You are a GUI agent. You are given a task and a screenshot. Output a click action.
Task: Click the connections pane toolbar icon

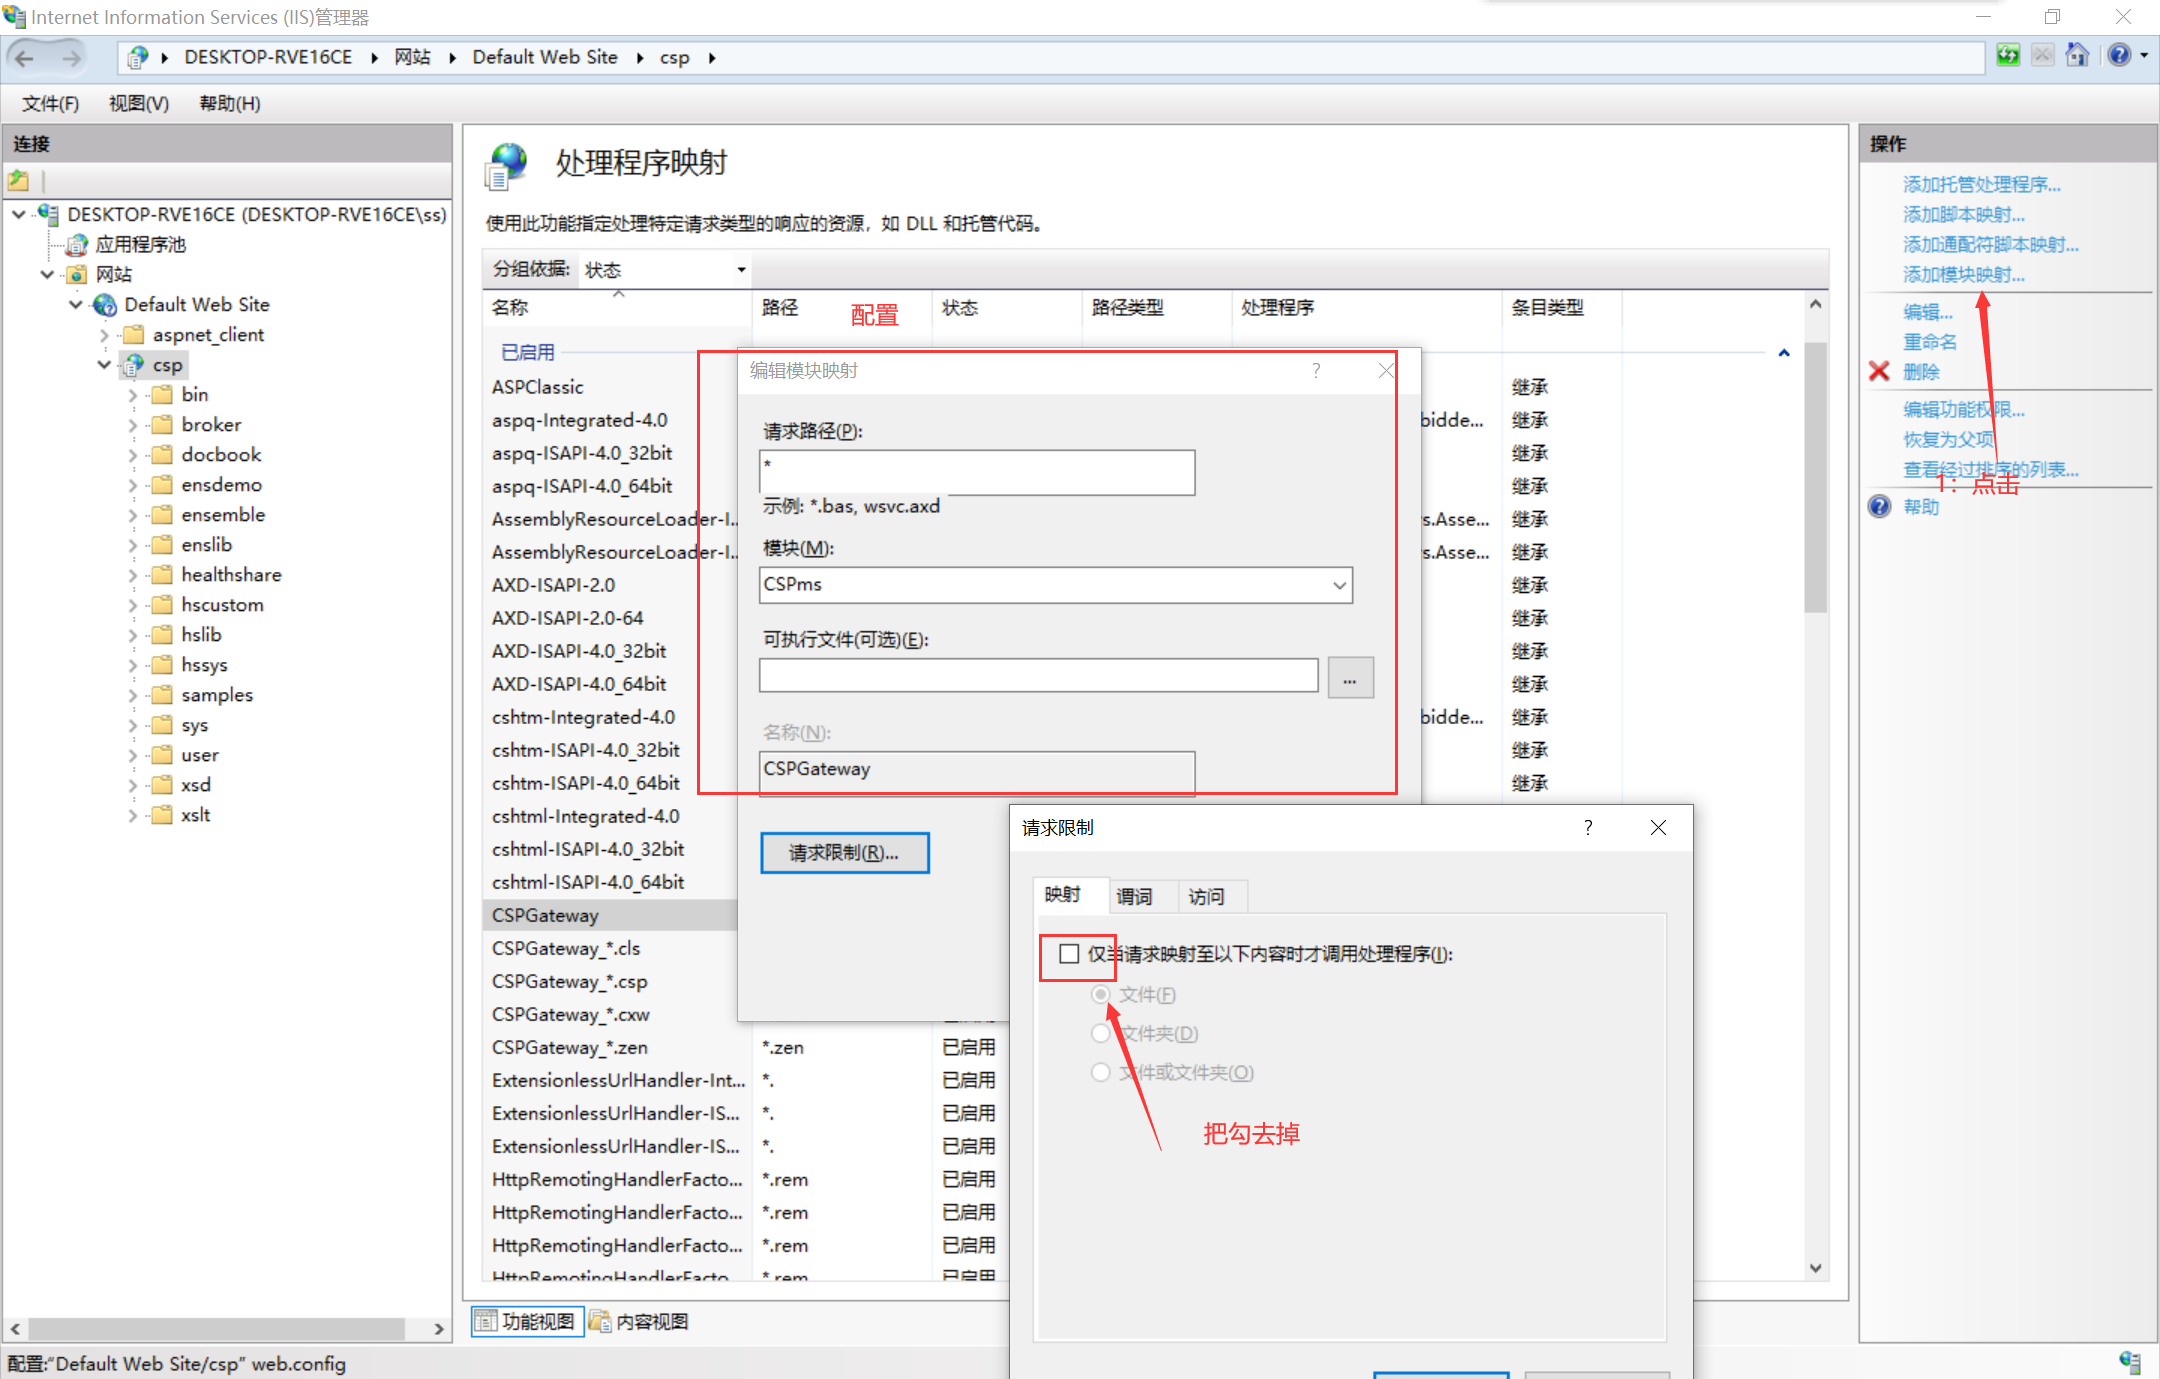(19, 181)
